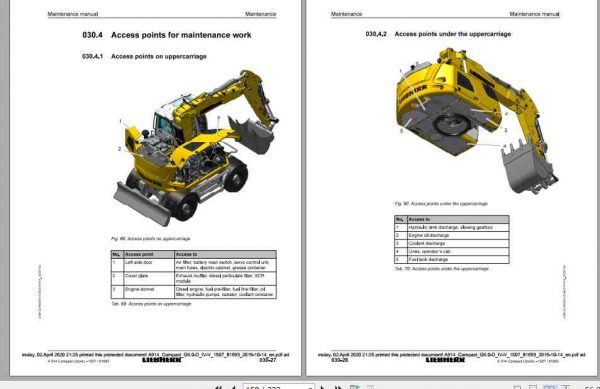Click the 'Access to' column header in left table
The image size is (600, 389).
225,254
